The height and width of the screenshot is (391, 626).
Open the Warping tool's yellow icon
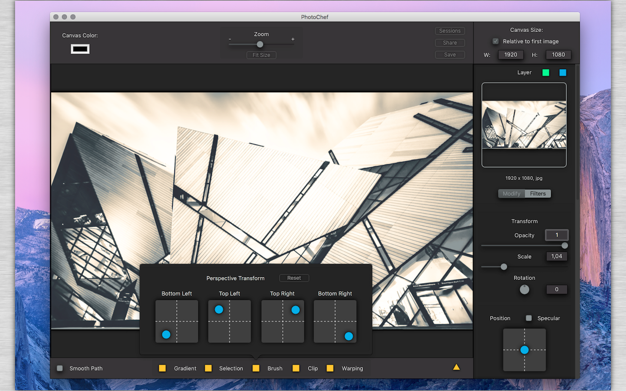pyautogui.click(x=330, y=368)
